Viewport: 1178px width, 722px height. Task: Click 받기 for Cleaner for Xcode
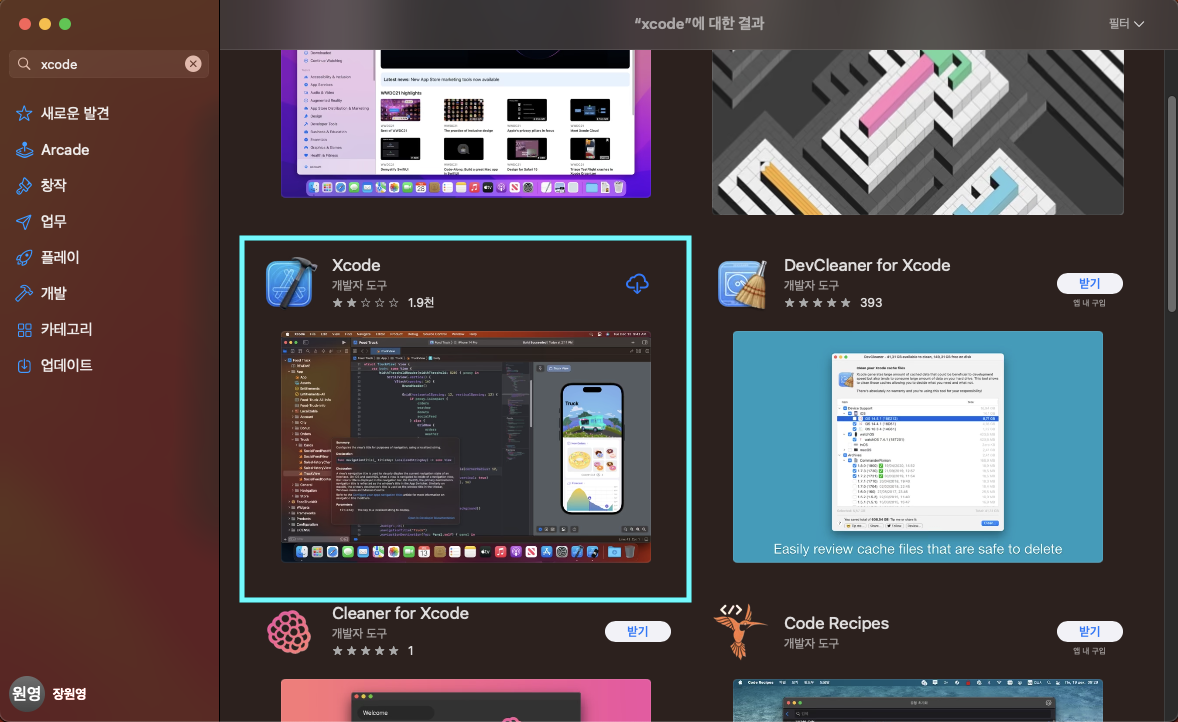pos(638,631)
